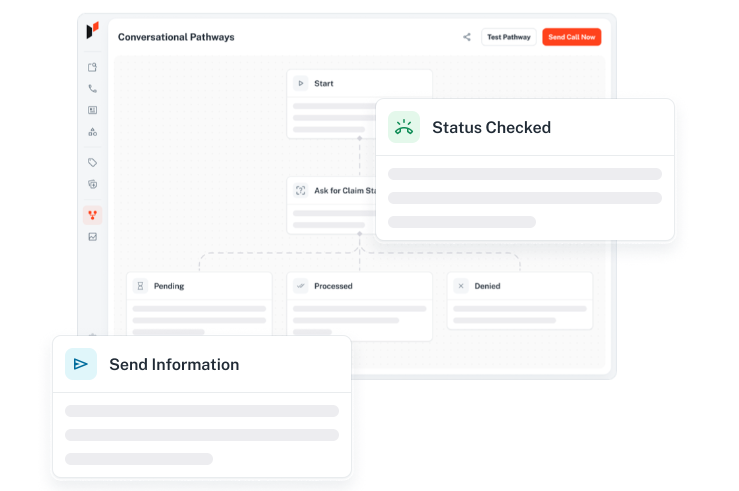Open the analytics chart sidebar icon
Image resolution: width=739 pixels, height=491 pixels.
point(92,237)
